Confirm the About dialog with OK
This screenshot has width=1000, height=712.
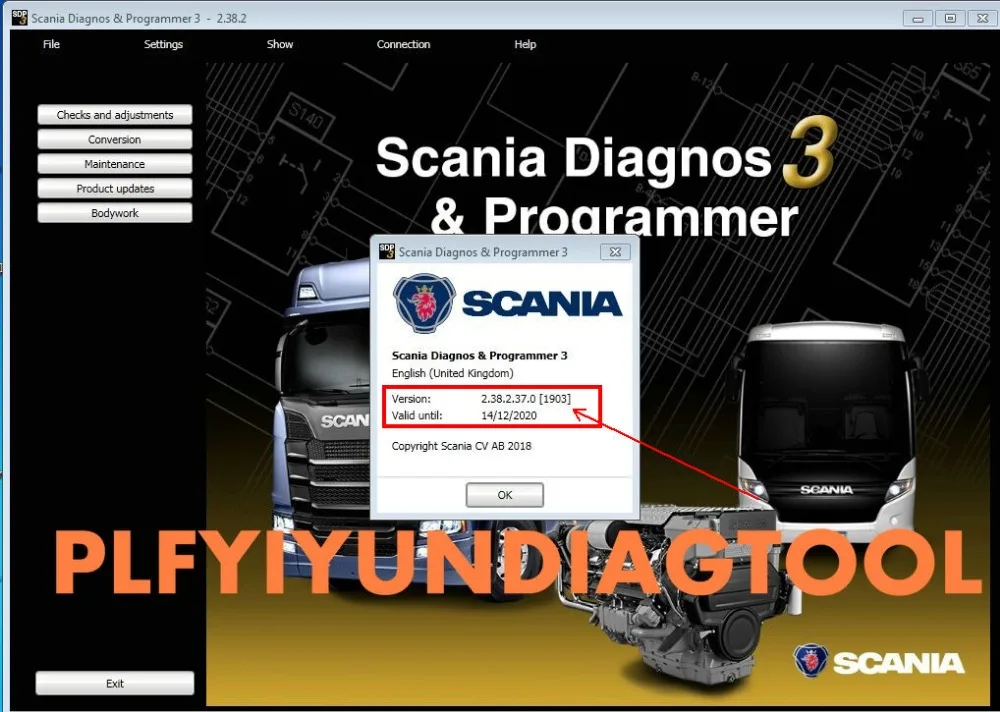(x=504, y=495)
